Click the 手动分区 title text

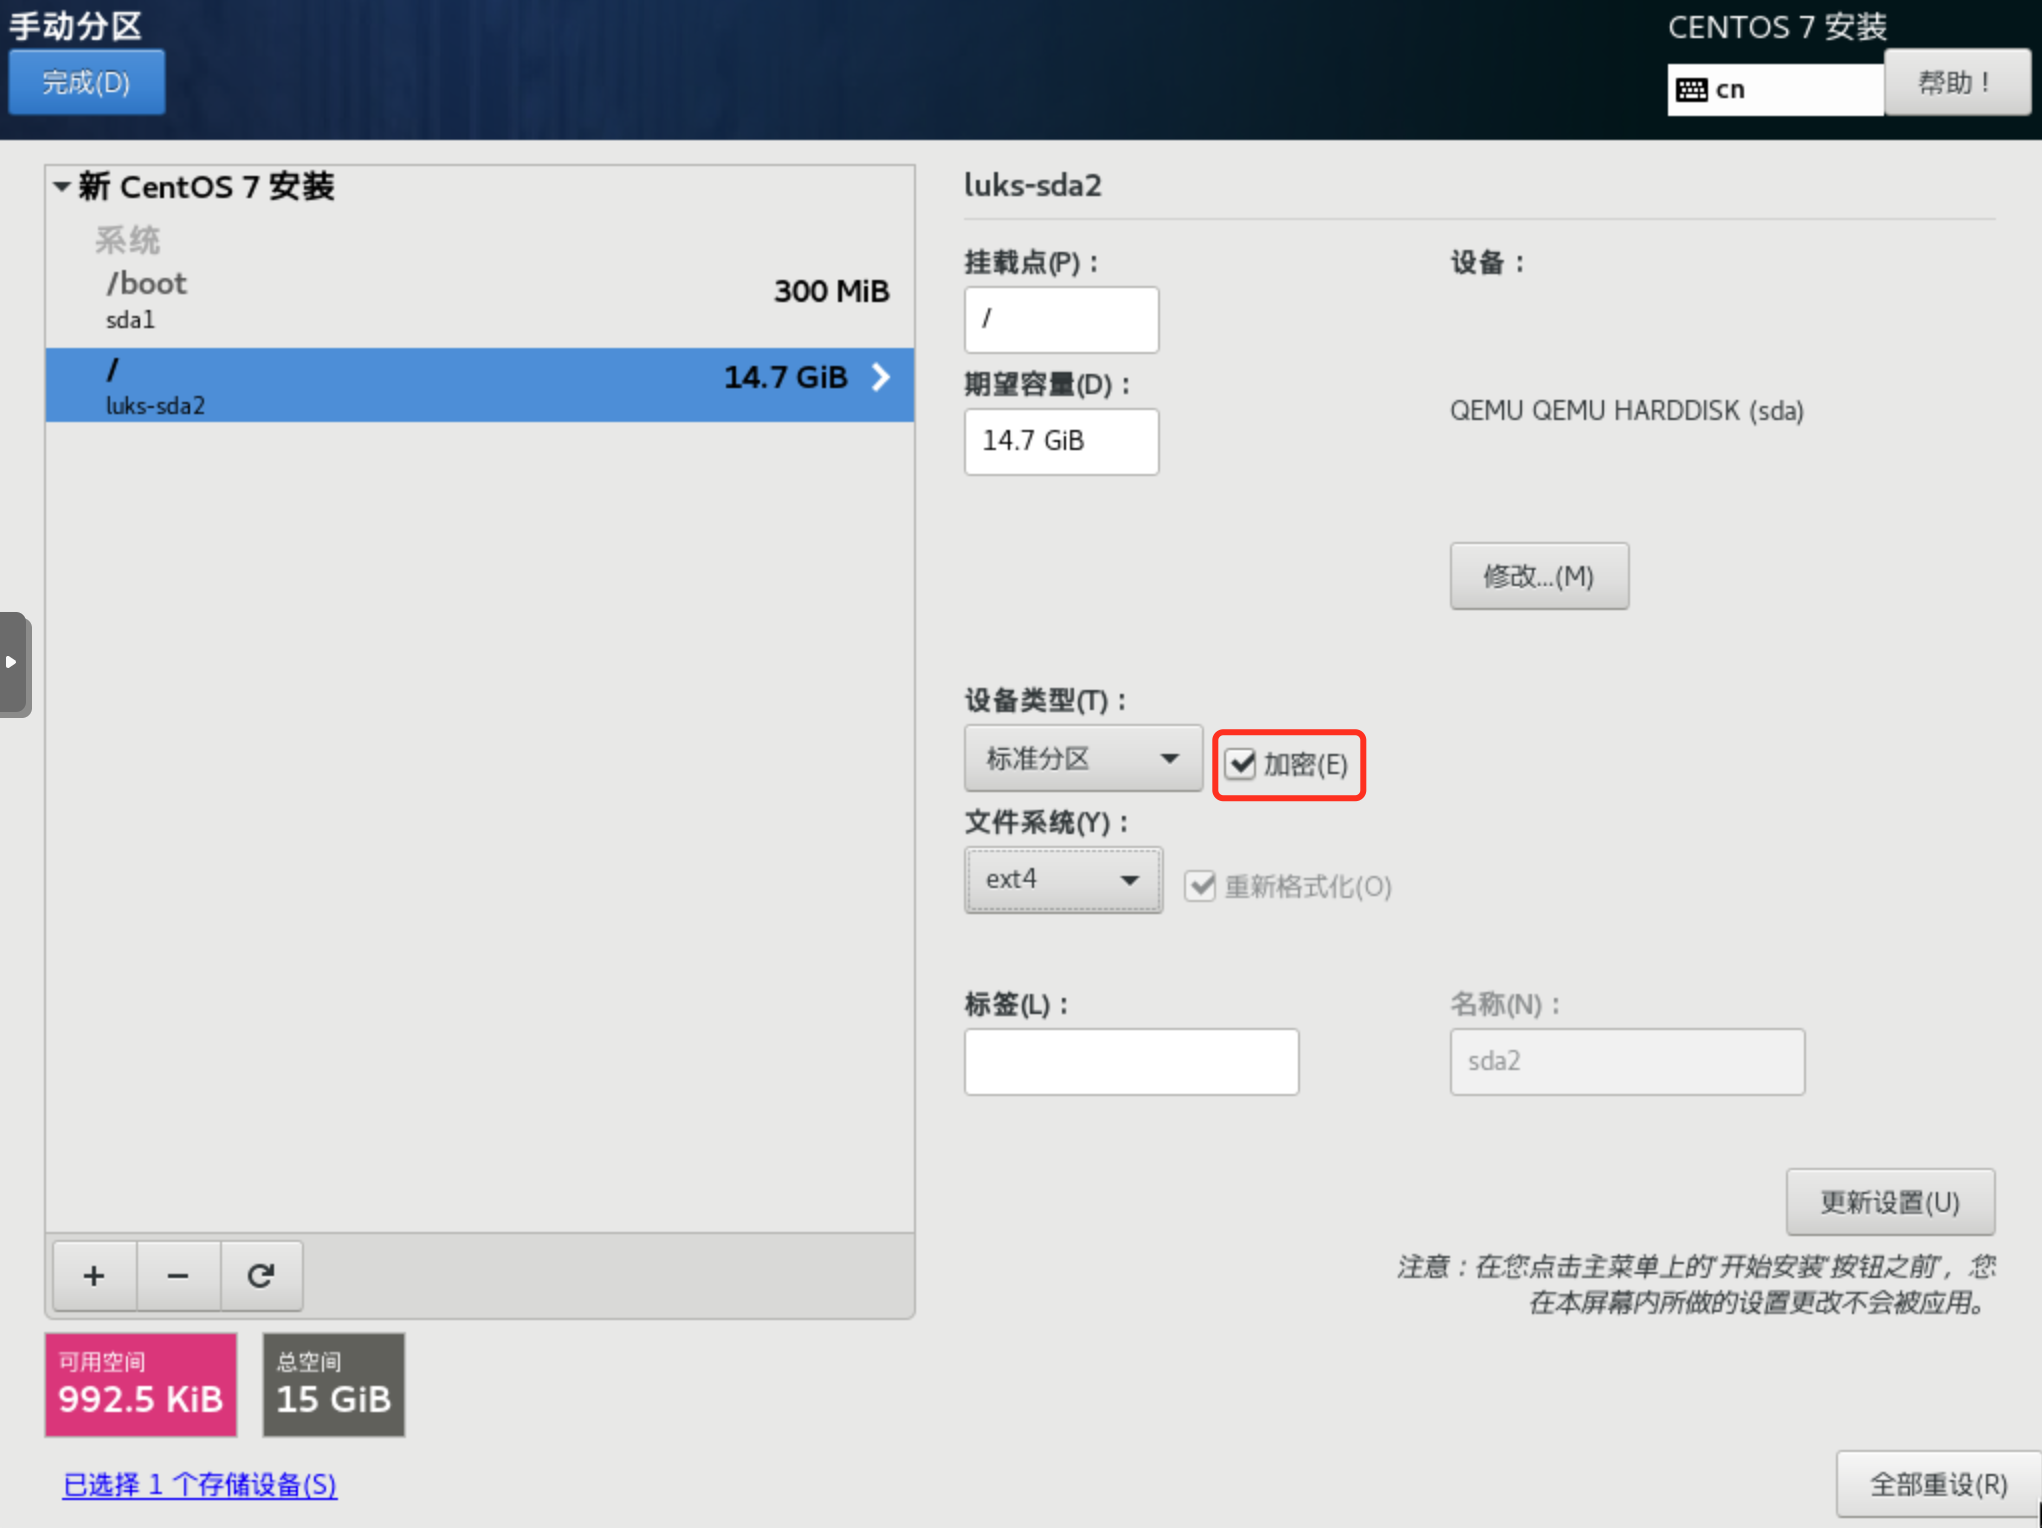76,25
